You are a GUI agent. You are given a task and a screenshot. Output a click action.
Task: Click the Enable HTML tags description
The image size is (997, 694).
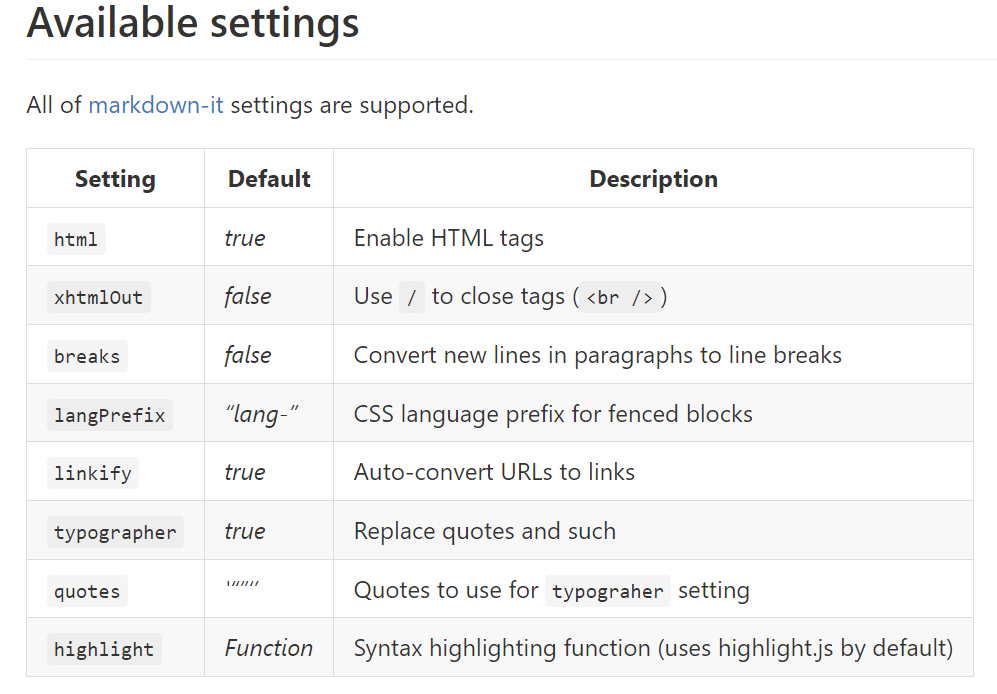[x=449, y=238]
